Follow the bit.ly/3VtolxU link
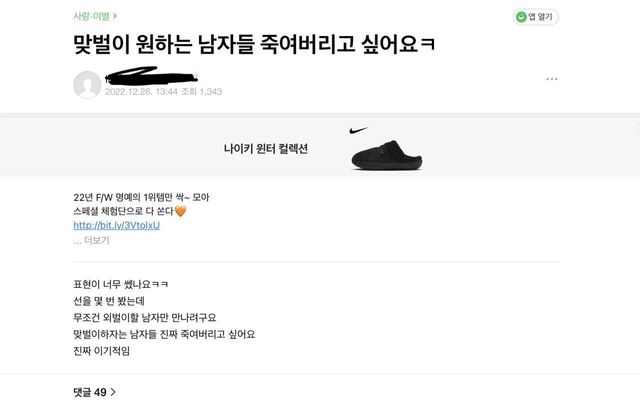Image resolution: width=640 pixels, height=411 pixels. (x=116, y=225)
